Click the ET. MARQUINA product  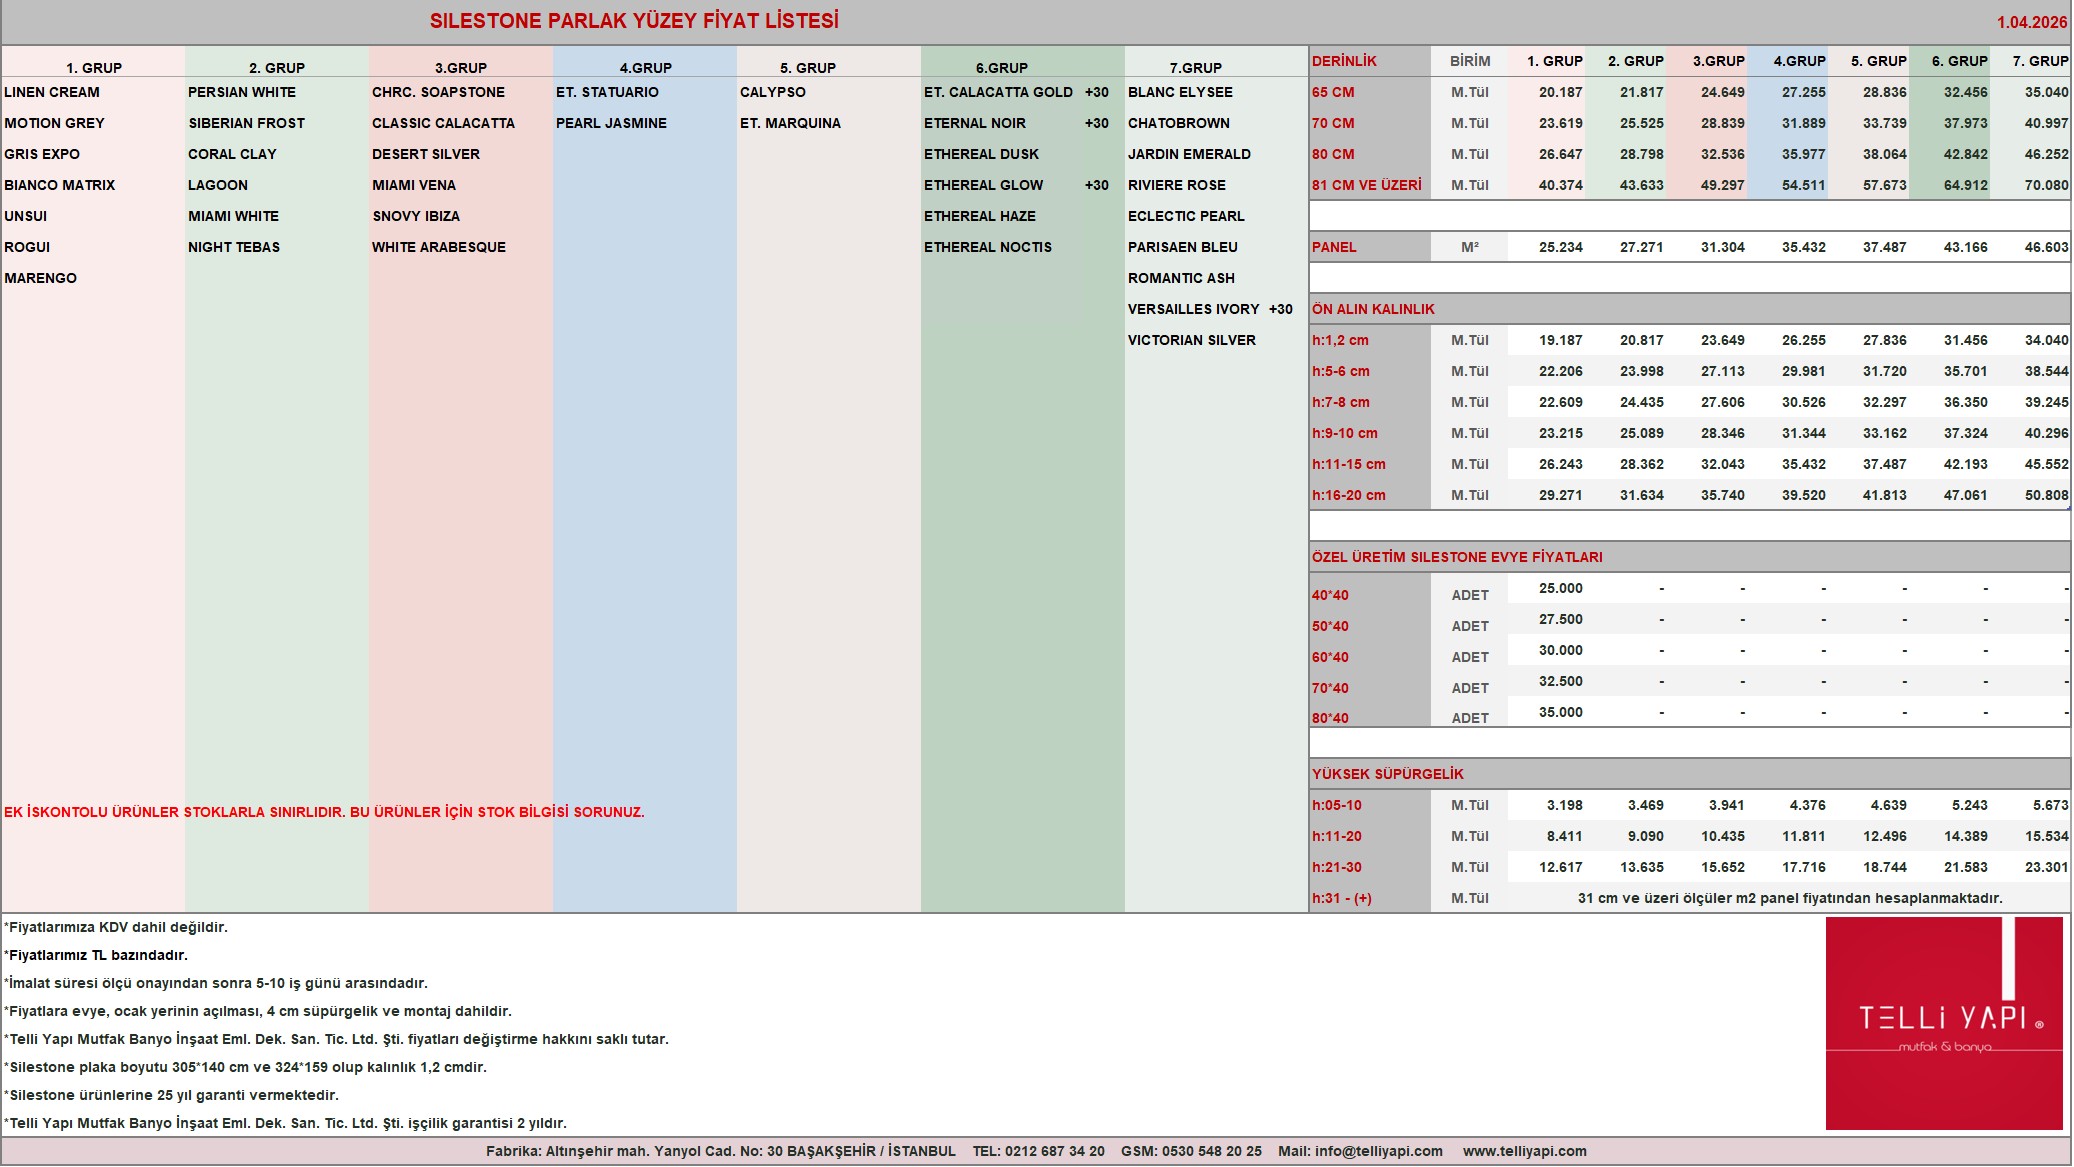(790, 123)
